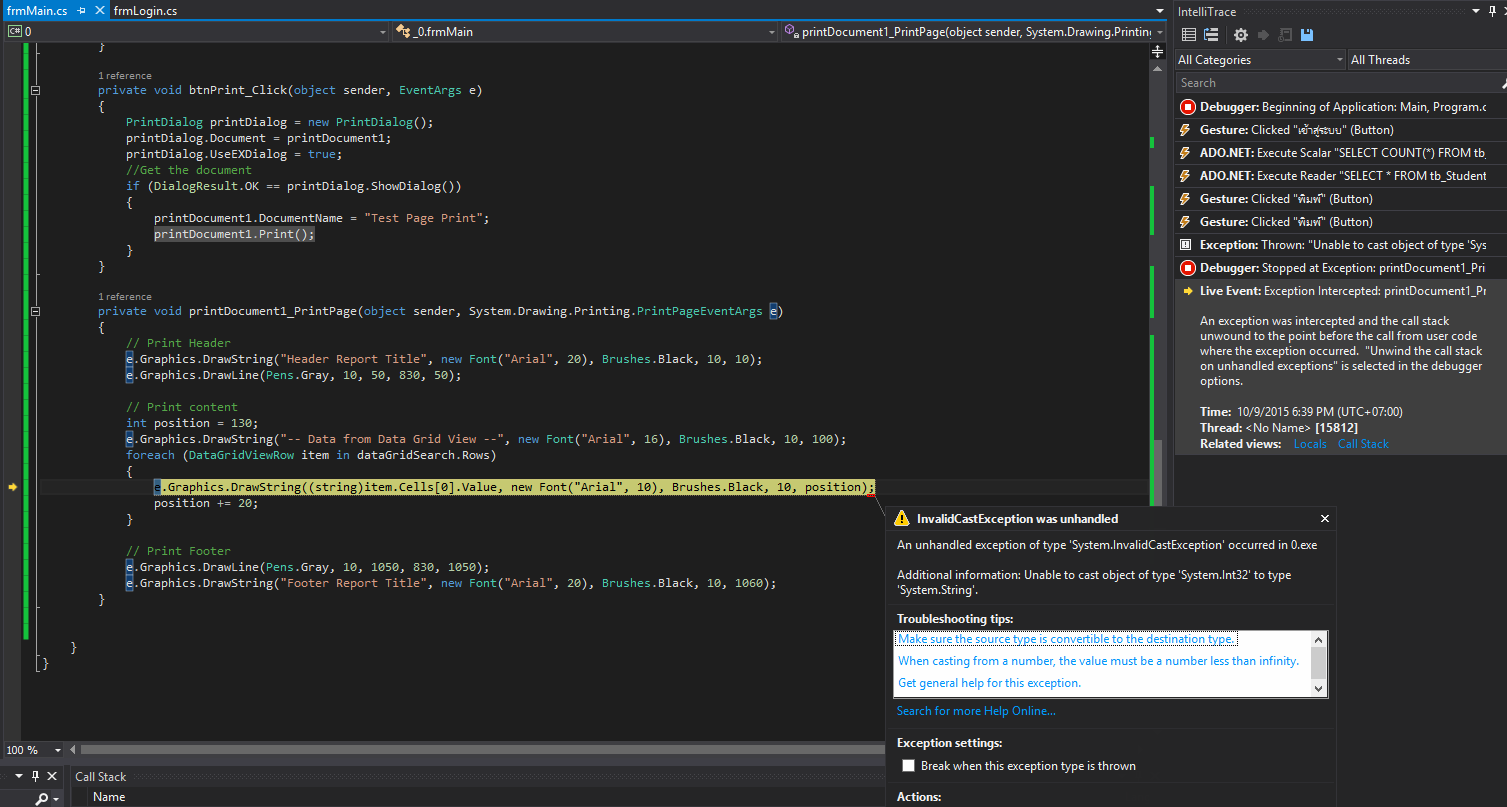Click 'Search for more Help Online...' link
1507x807 pixels.
(975, 711)
